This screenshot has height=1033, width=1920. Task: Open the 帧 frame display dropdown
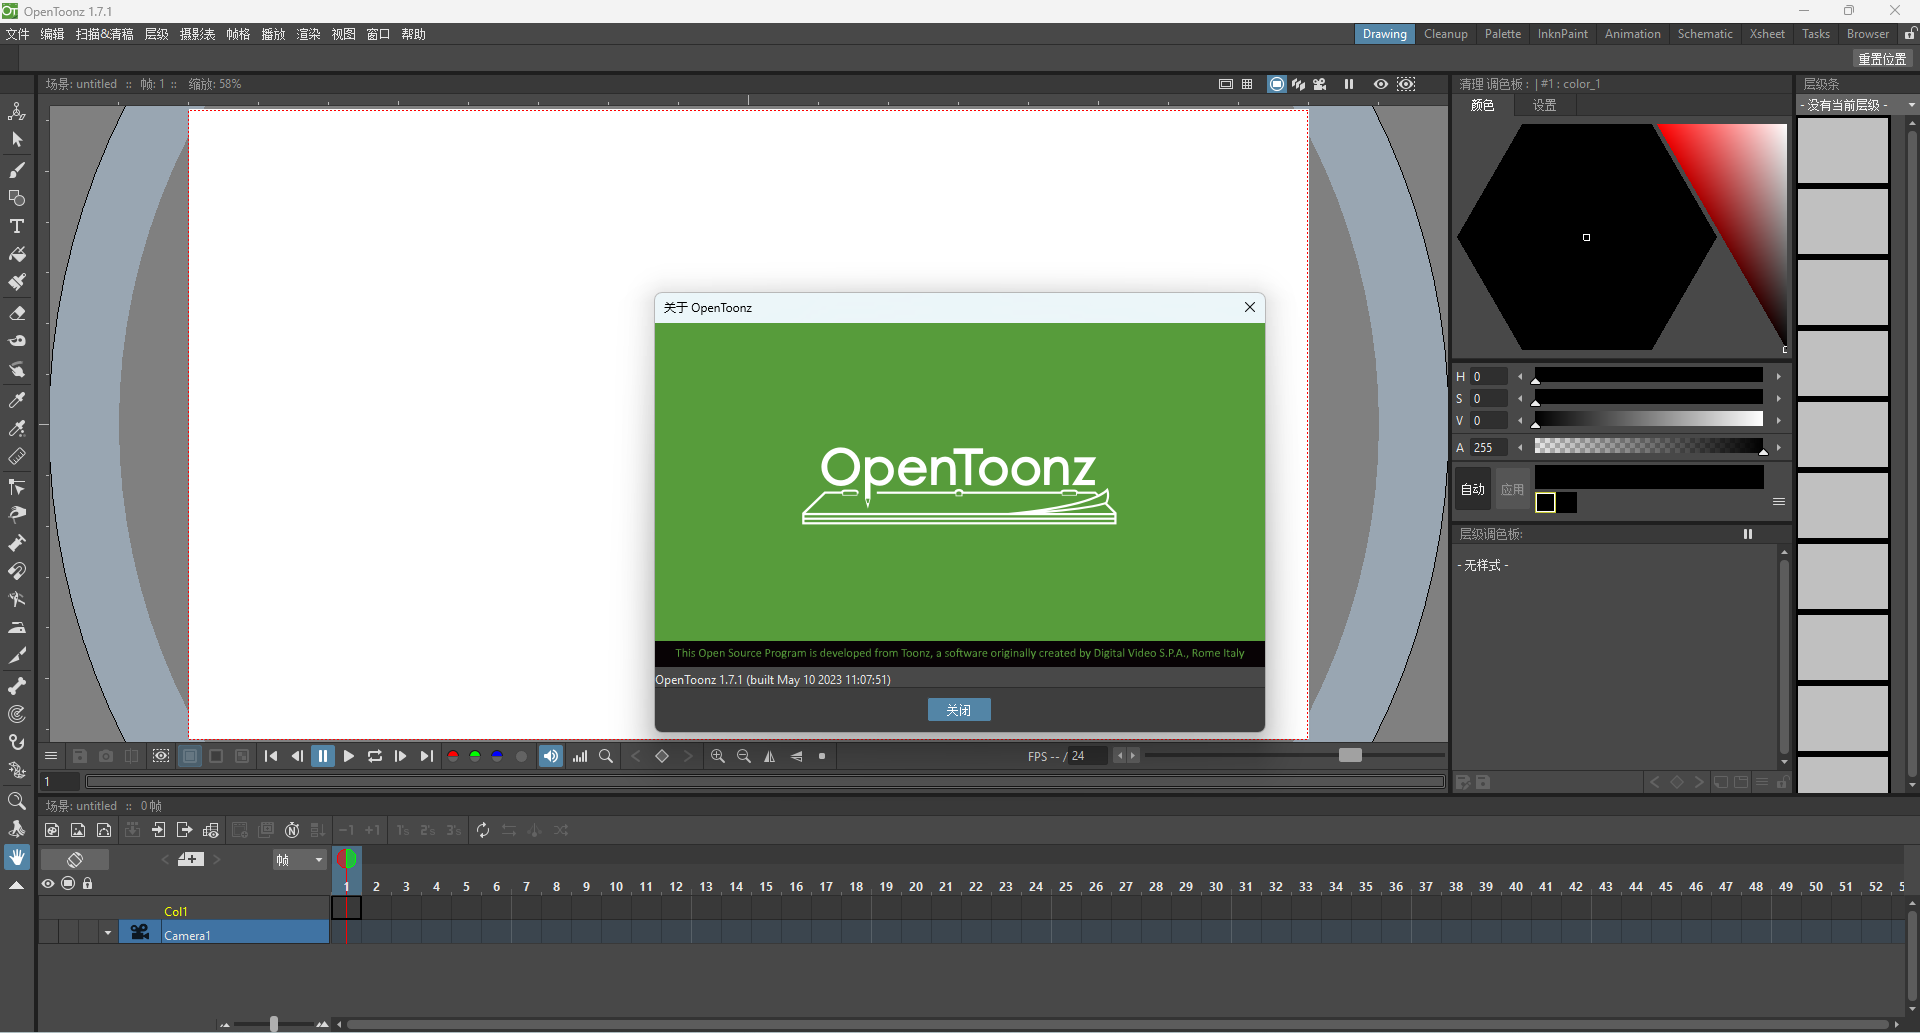299,859
